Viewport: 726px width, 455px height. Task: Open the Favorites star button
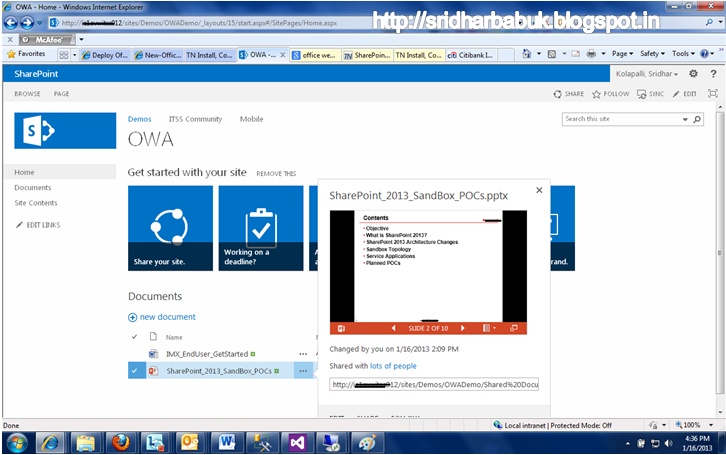point(26,54)
